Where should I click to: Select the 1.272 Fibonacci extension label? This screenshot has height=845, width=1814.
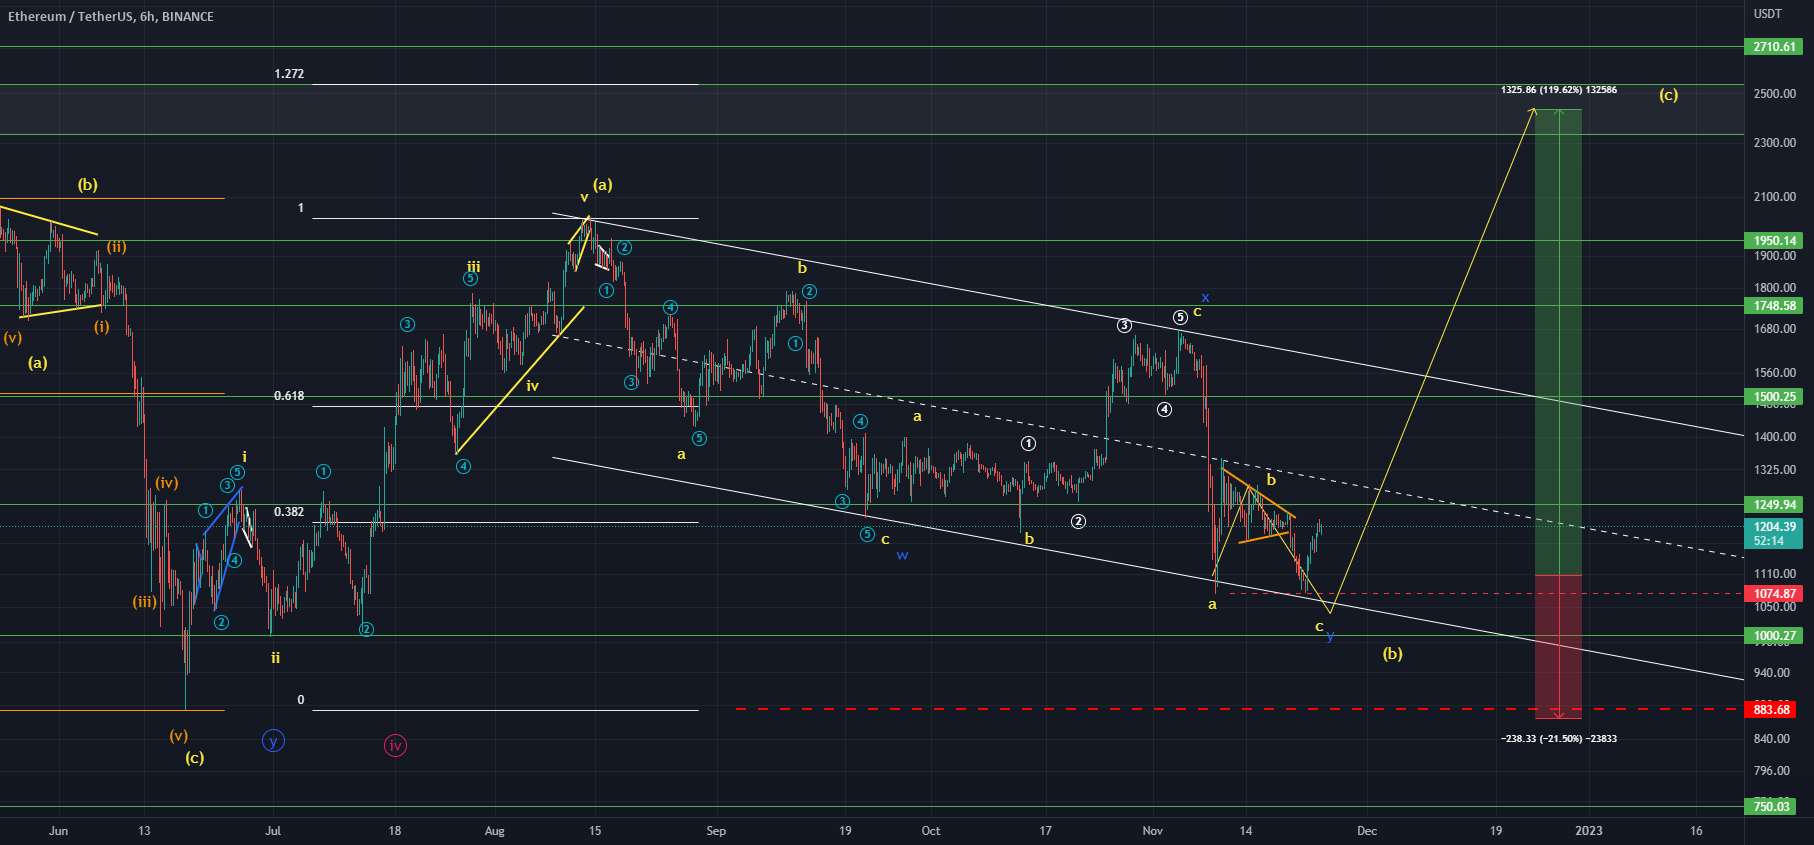[289, 74]
